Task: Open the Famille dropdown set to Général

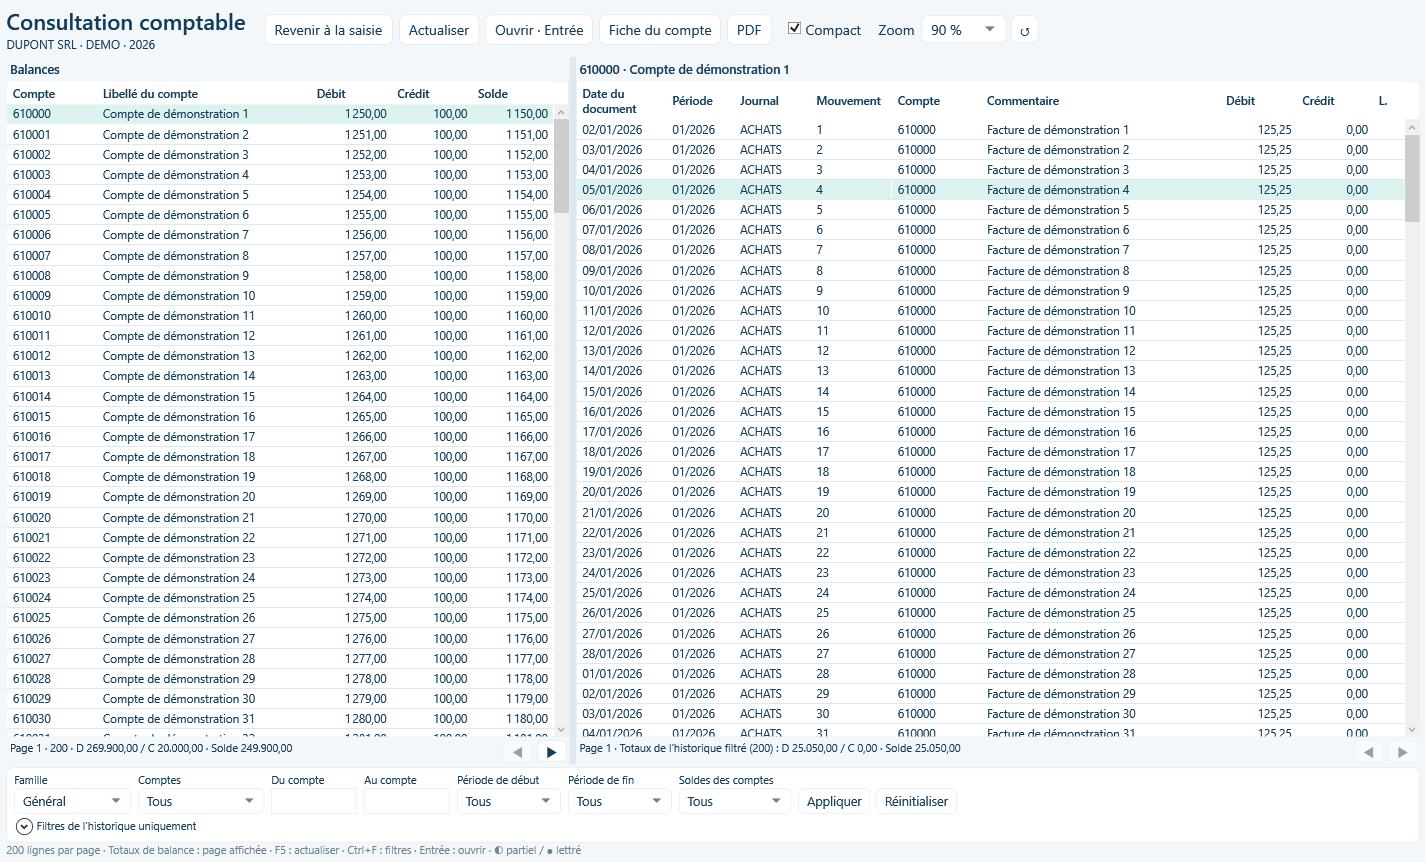Action: 72,801
